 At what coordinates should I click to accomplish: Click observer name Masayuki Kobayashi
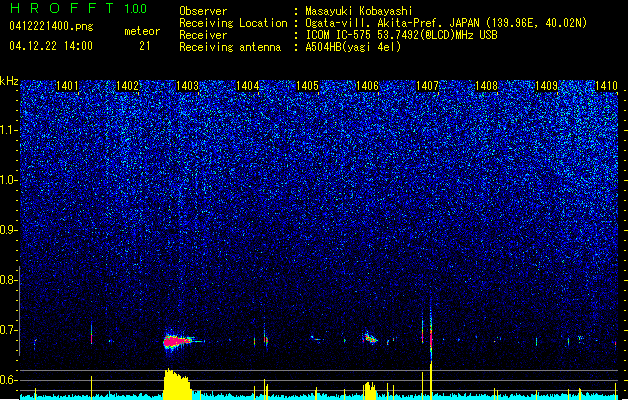coord(359,11)
